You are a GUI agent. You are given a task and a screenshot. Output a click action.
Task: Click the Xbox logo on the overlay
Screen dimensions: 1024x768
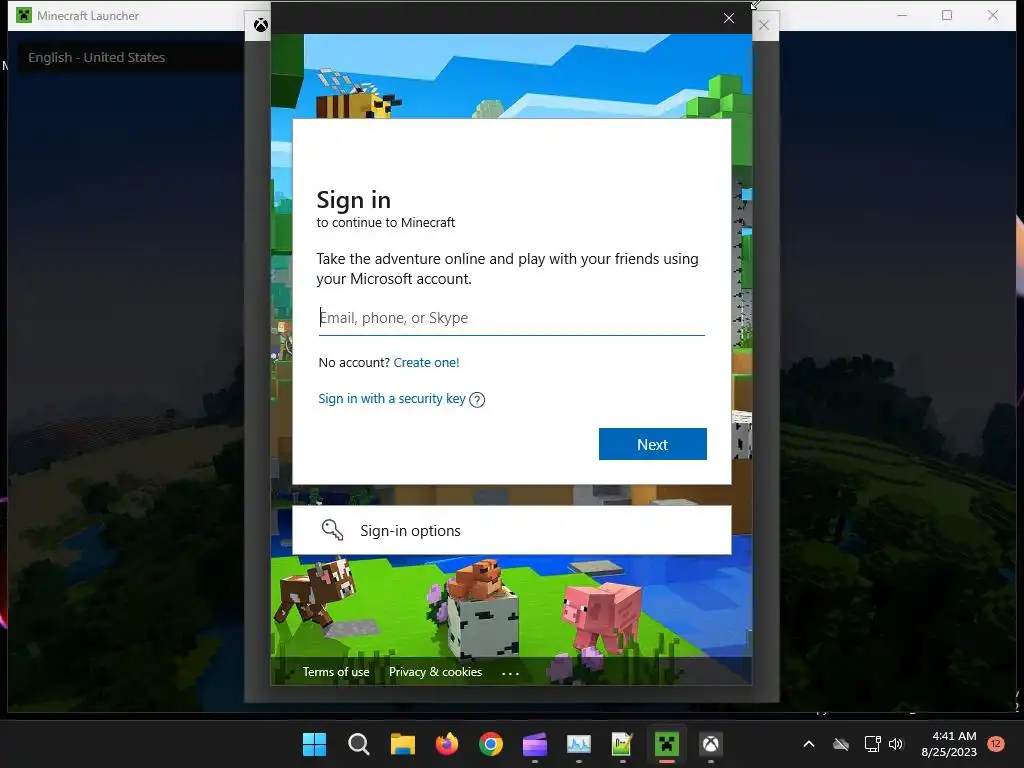[x=261, y=25]
